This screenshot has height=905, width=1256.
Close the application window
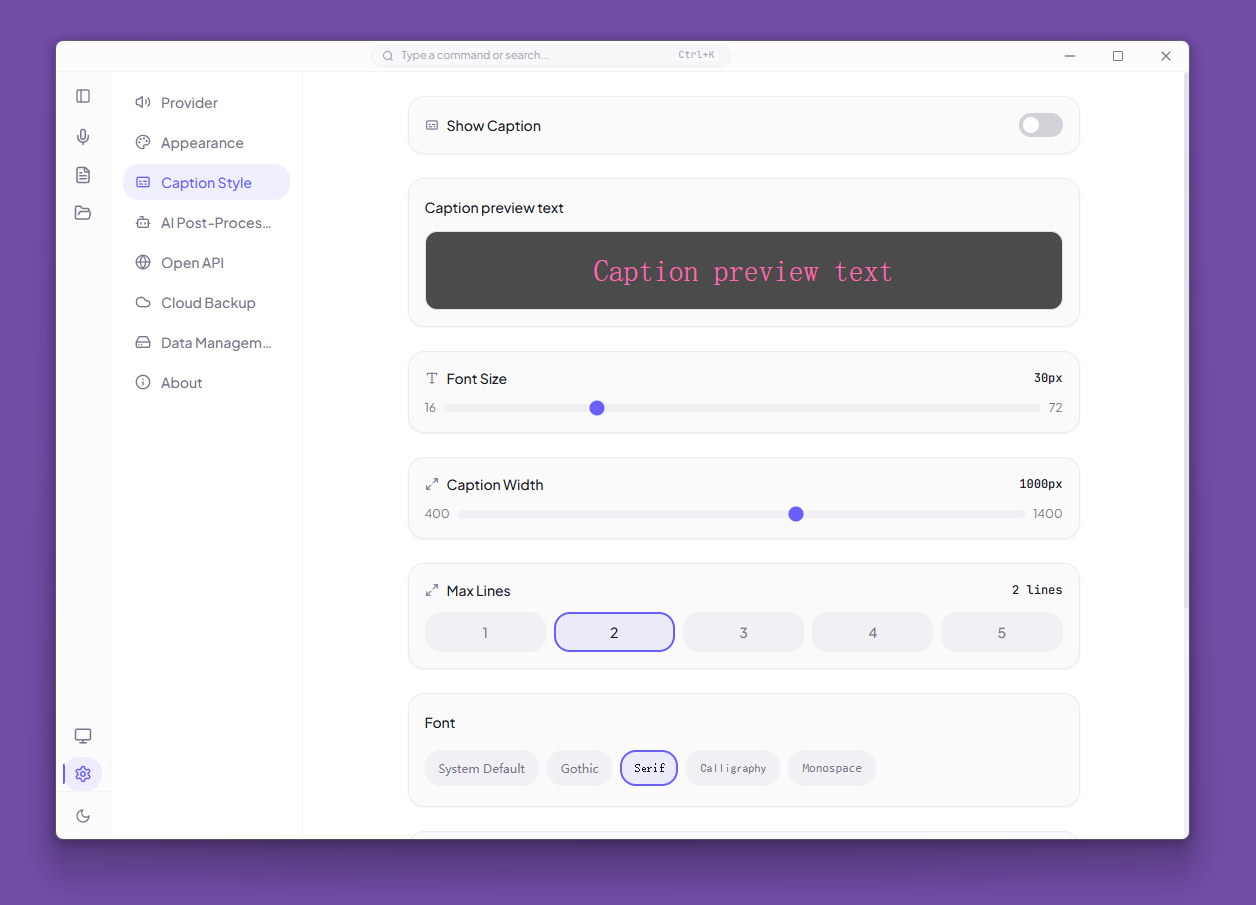pyautogui.click(x=1166, y=56)
